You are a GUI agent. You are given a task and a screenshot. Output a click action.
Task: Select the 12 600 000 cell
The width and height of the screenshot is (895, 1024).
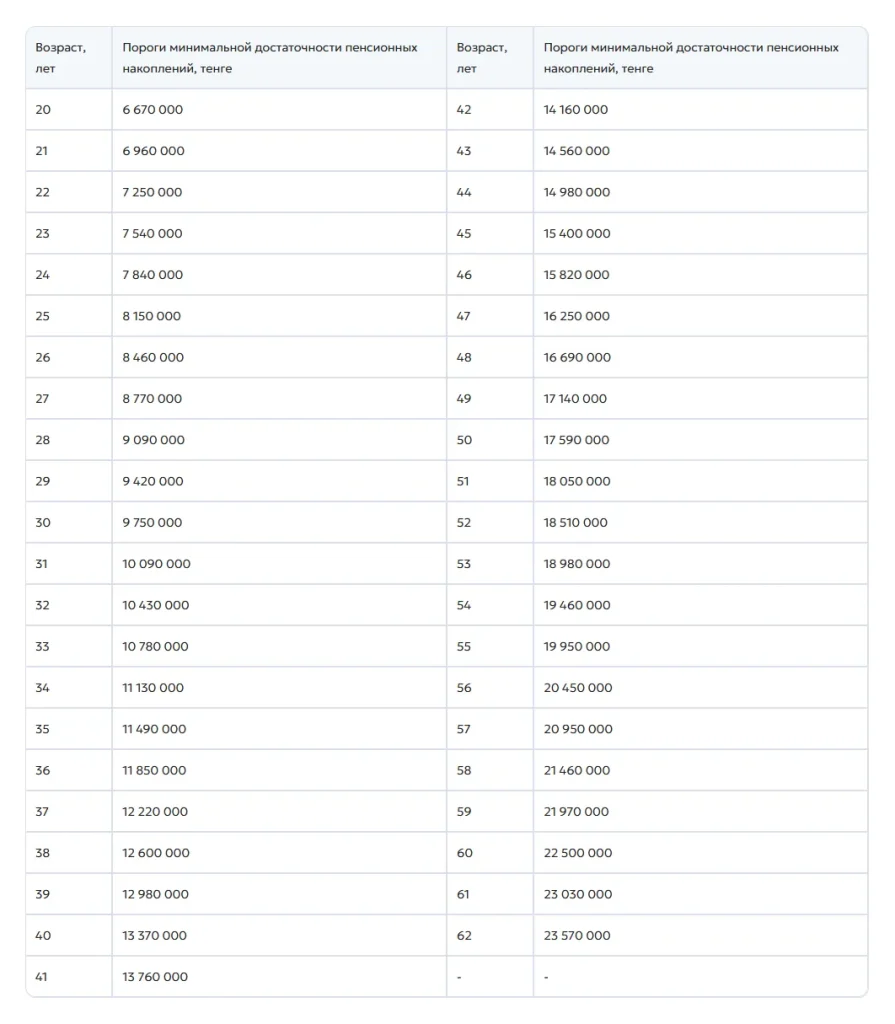279,853
